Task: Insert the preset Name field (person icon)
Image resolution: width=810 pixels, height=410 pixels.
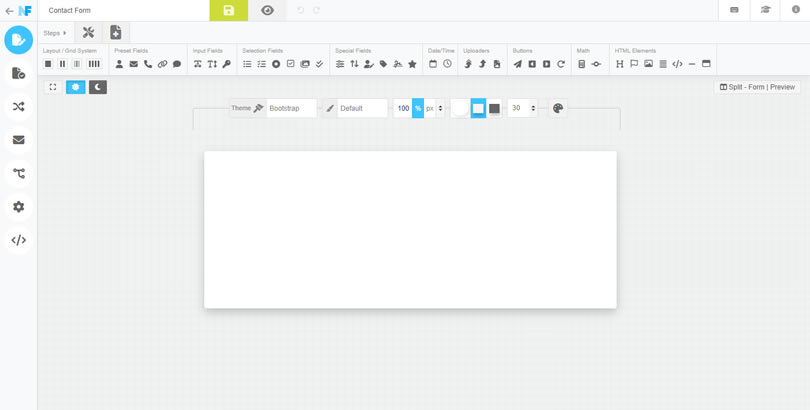Action: click(119, 64)
